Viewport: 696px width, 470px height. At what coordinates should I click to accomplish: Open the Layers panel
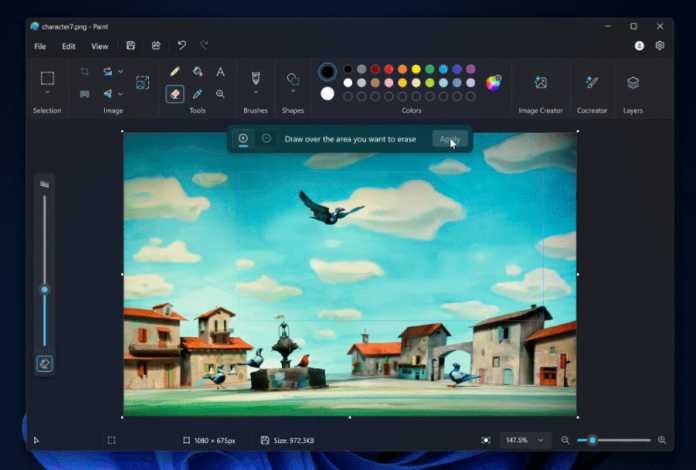(632, 82)
